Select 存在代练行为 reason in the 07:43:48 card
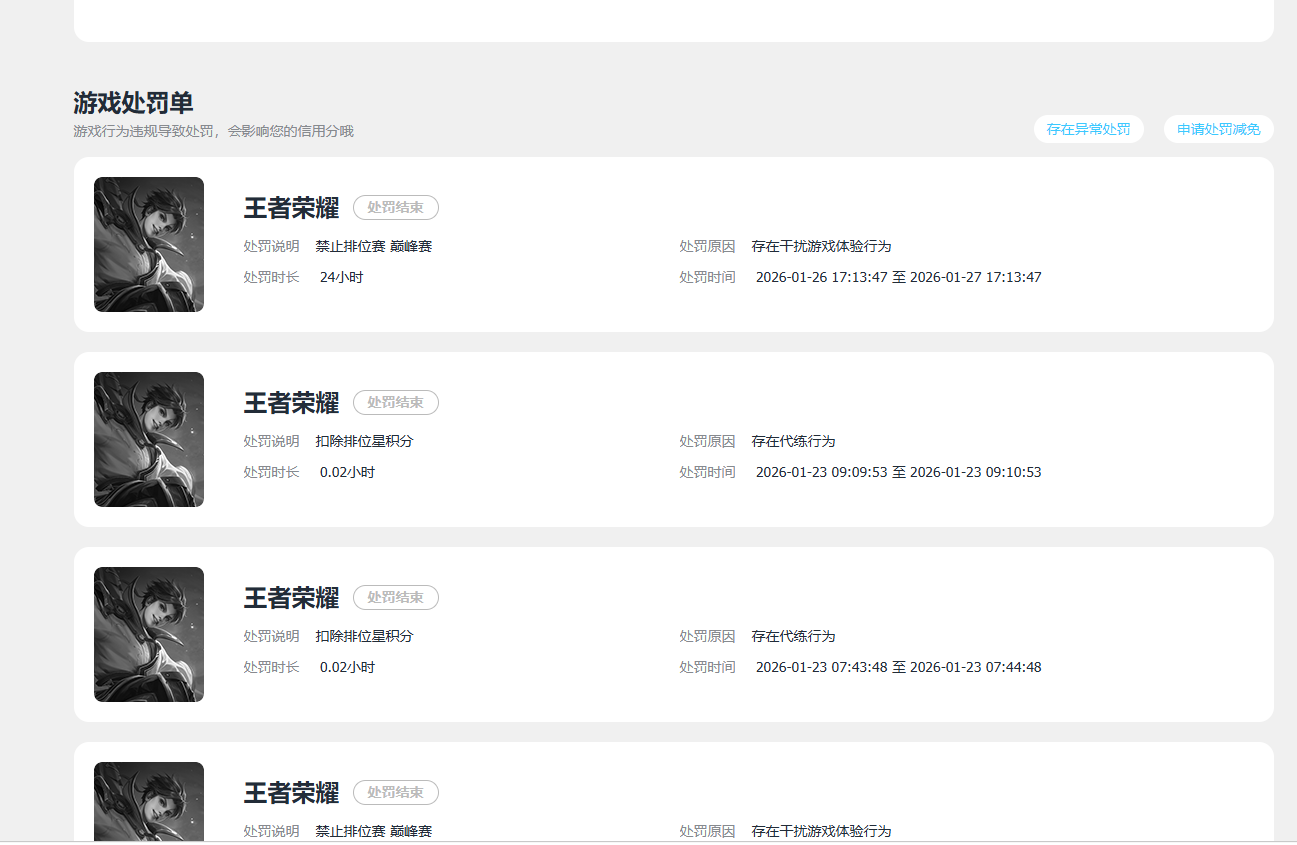1297x845 pixels. 793,636
